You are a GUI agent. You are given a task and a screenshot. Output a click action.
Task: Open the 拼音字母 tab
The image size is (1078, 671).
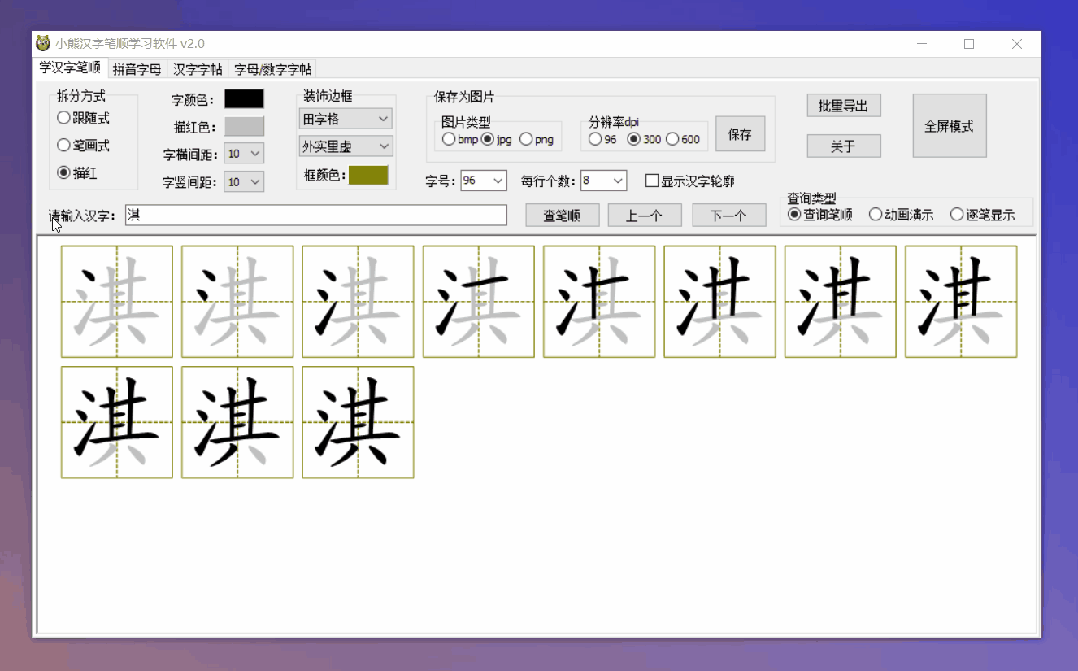tap(137, 69)
